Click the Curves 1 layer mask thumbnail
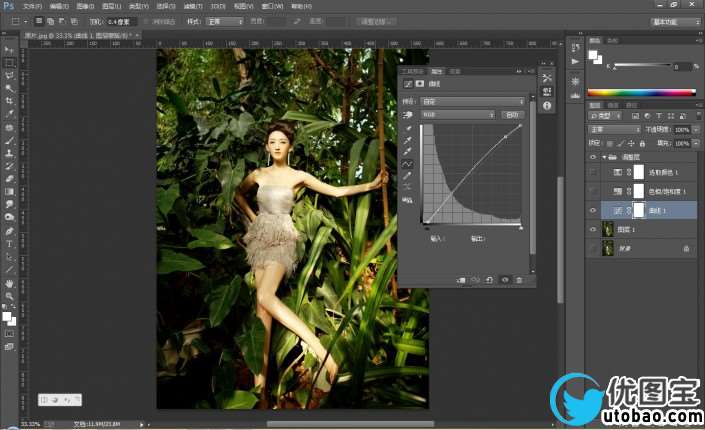 639,211
